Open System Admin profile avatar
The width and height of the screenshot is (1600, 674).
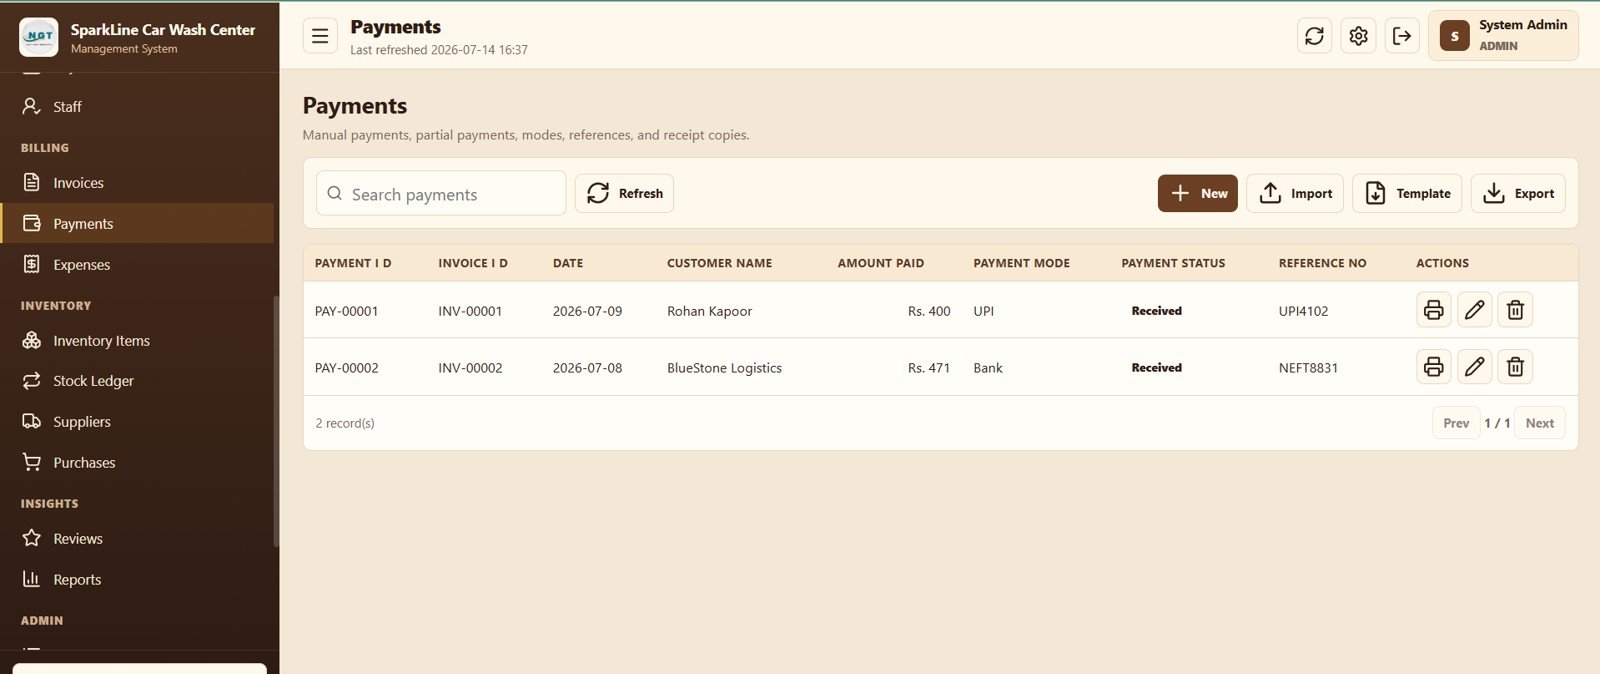(1454, 36)
